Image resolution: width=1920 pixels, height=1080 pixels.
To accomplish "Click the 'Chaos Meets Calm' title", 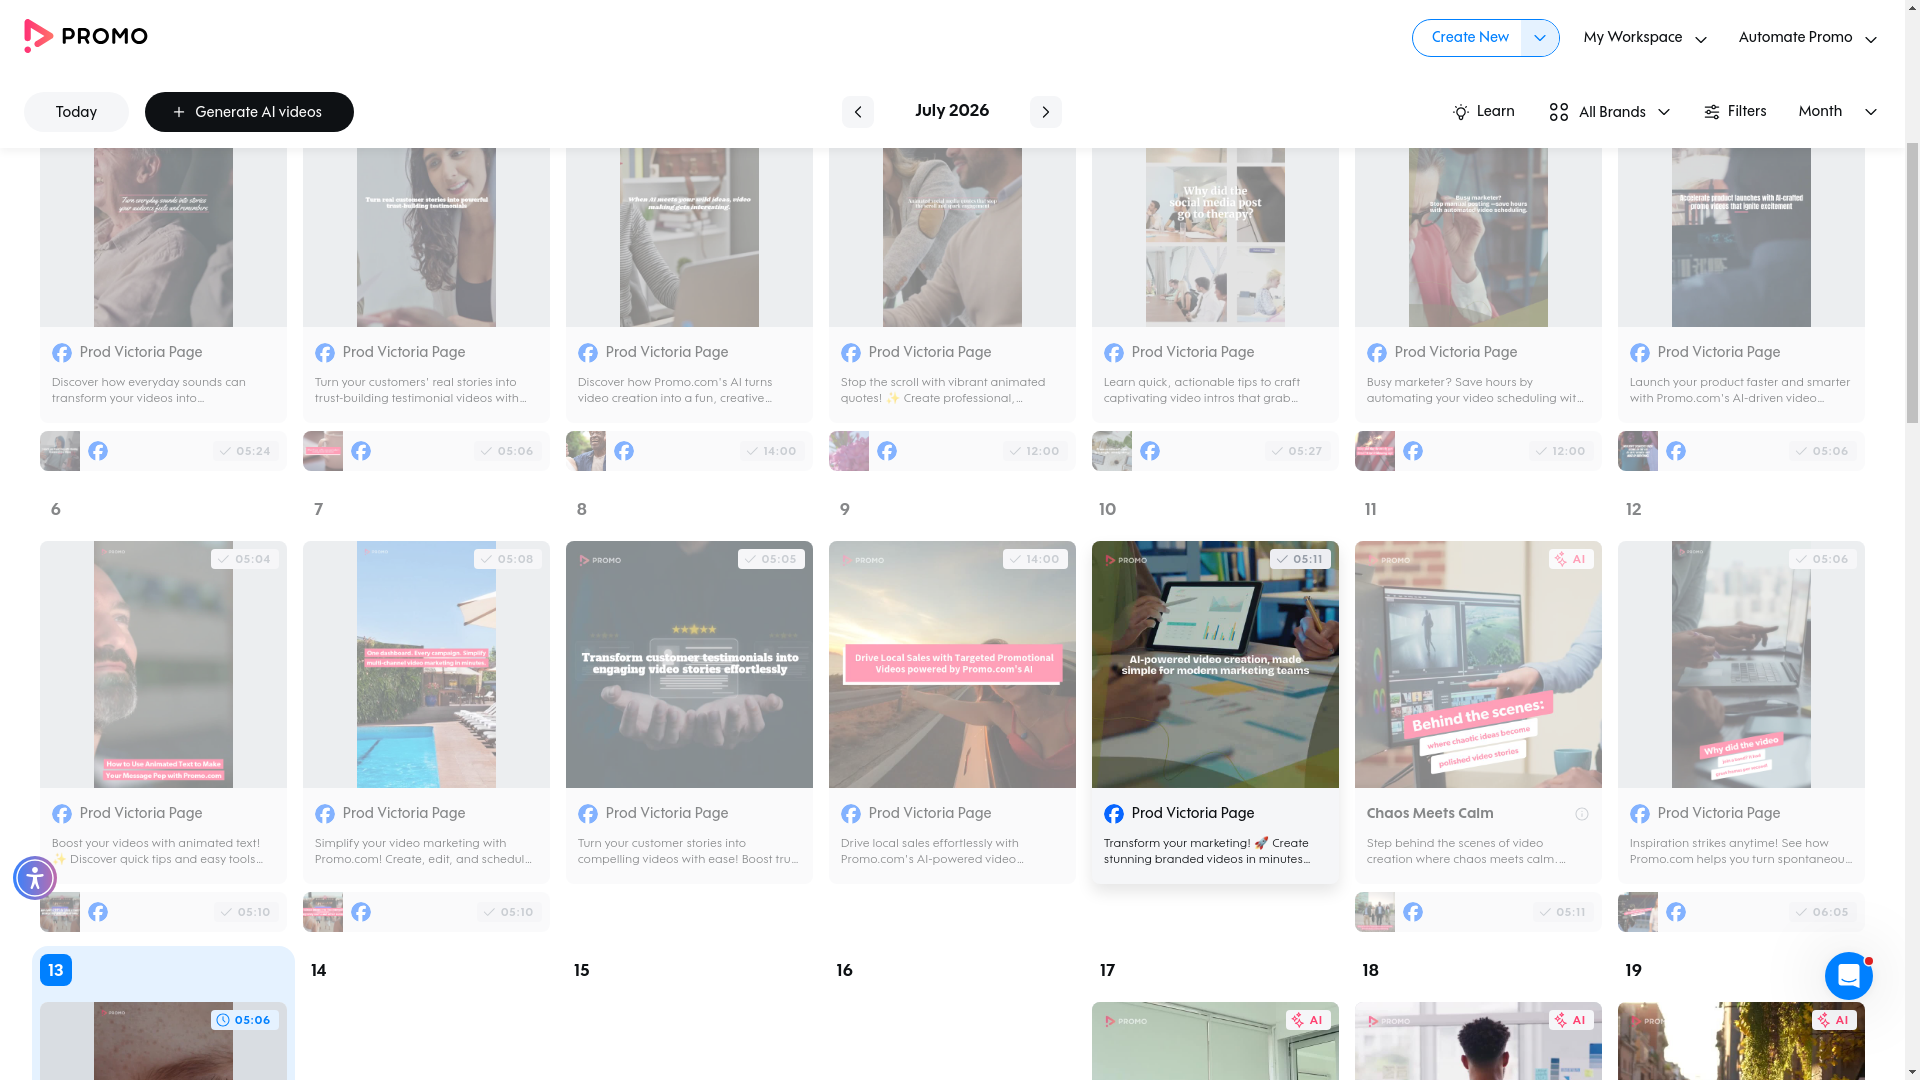I will (1430, 814).
